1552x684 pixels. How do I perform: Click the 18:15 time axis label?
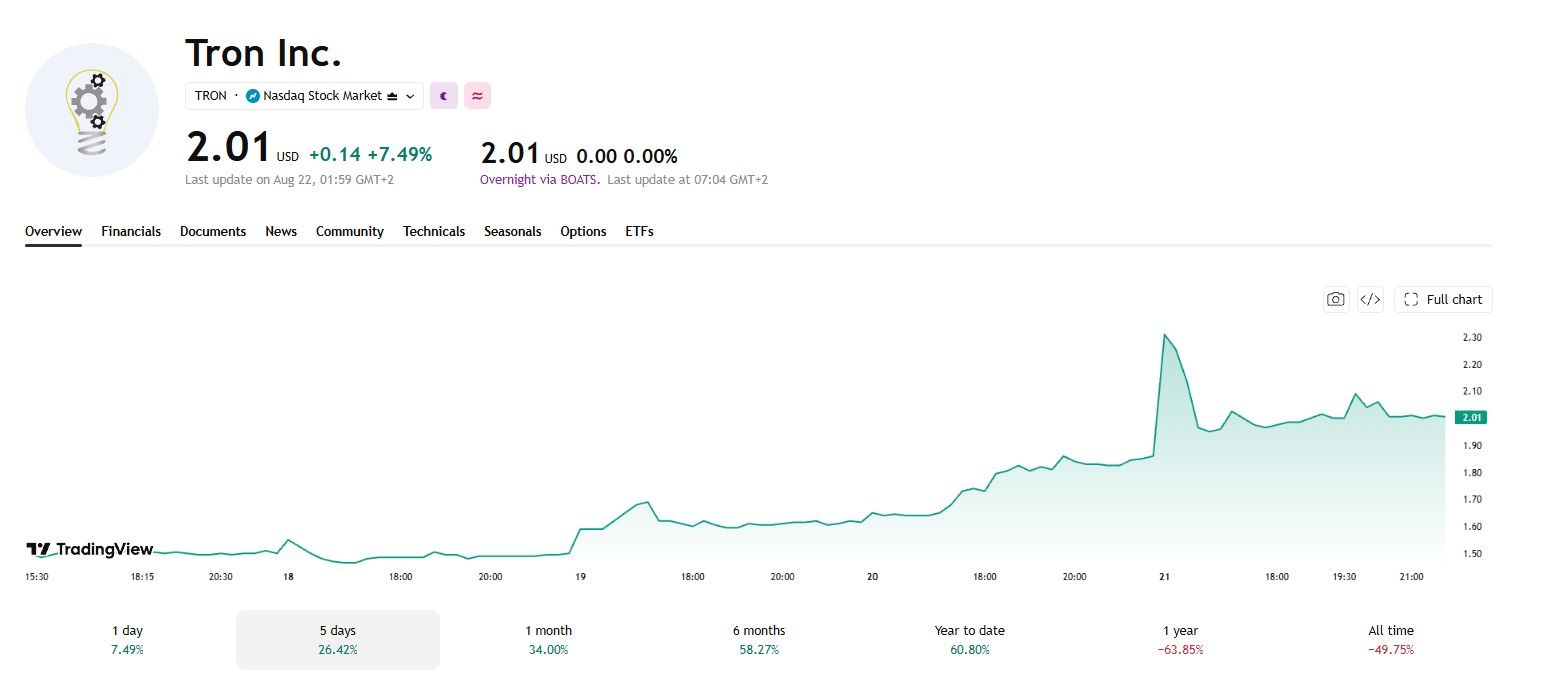pos(141,577)
